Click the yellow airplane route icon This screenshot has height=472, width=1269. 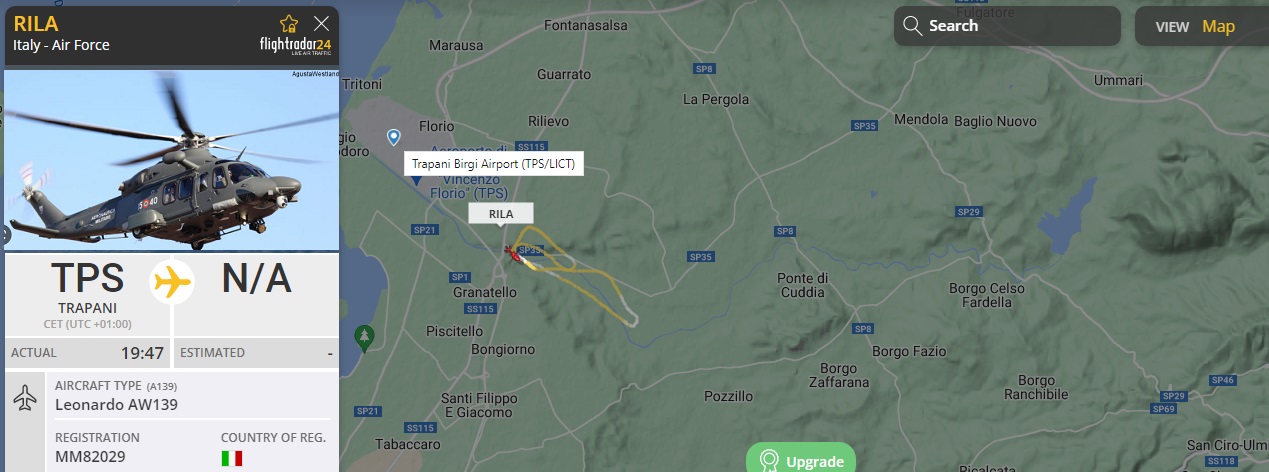(172, 282)
